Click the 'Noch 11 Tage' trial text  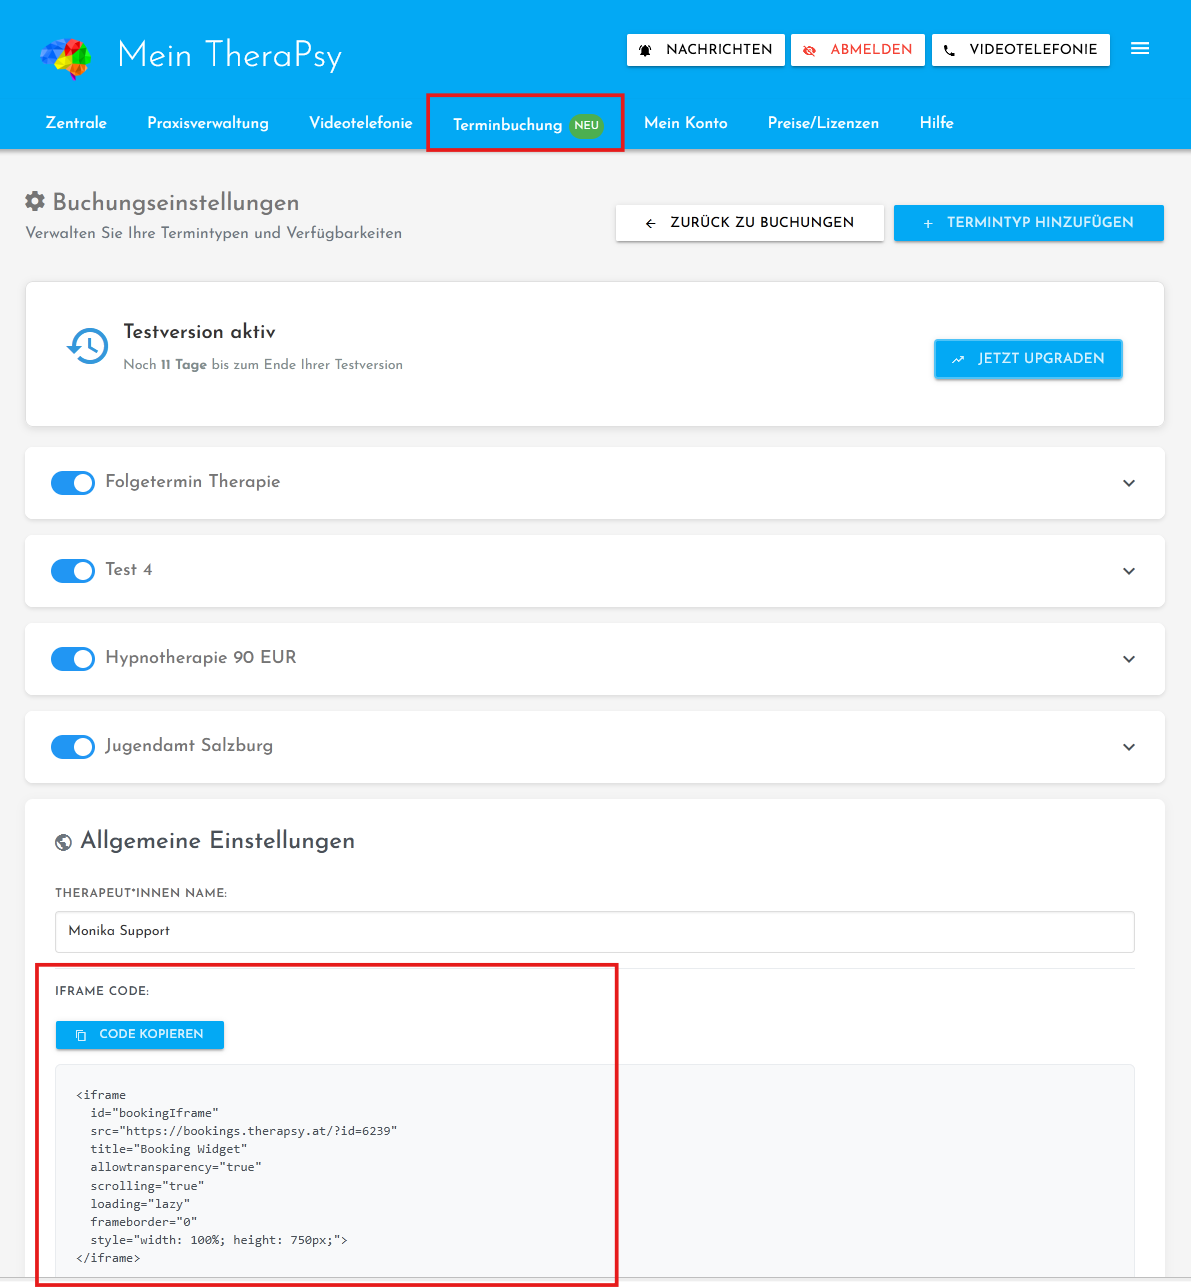click(x=263, y=365)
